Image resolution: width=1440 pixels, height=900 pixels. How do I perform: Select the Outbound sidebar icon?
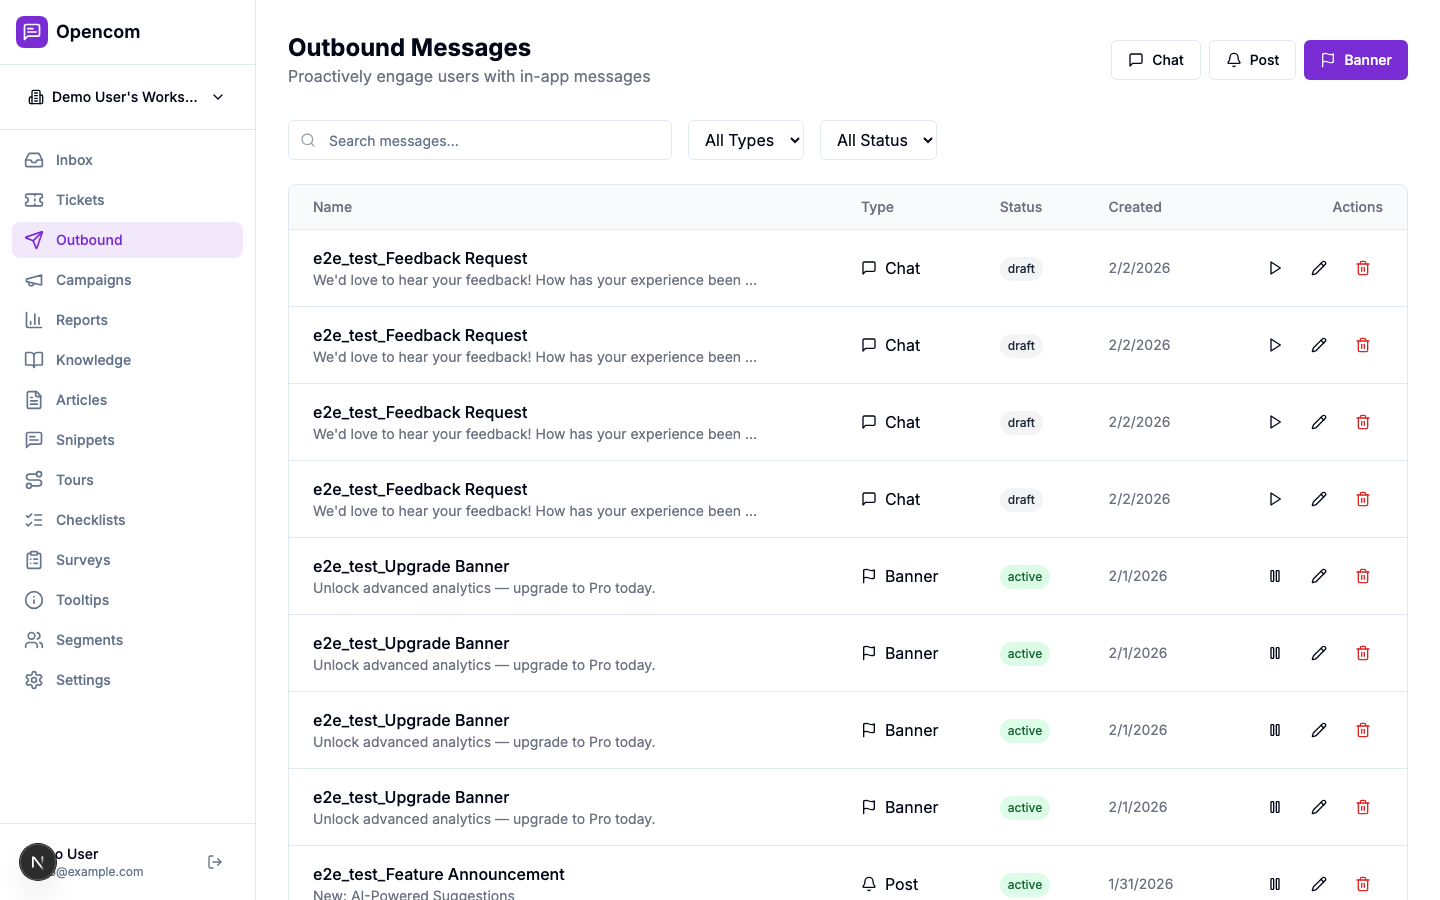click(33, 240)
